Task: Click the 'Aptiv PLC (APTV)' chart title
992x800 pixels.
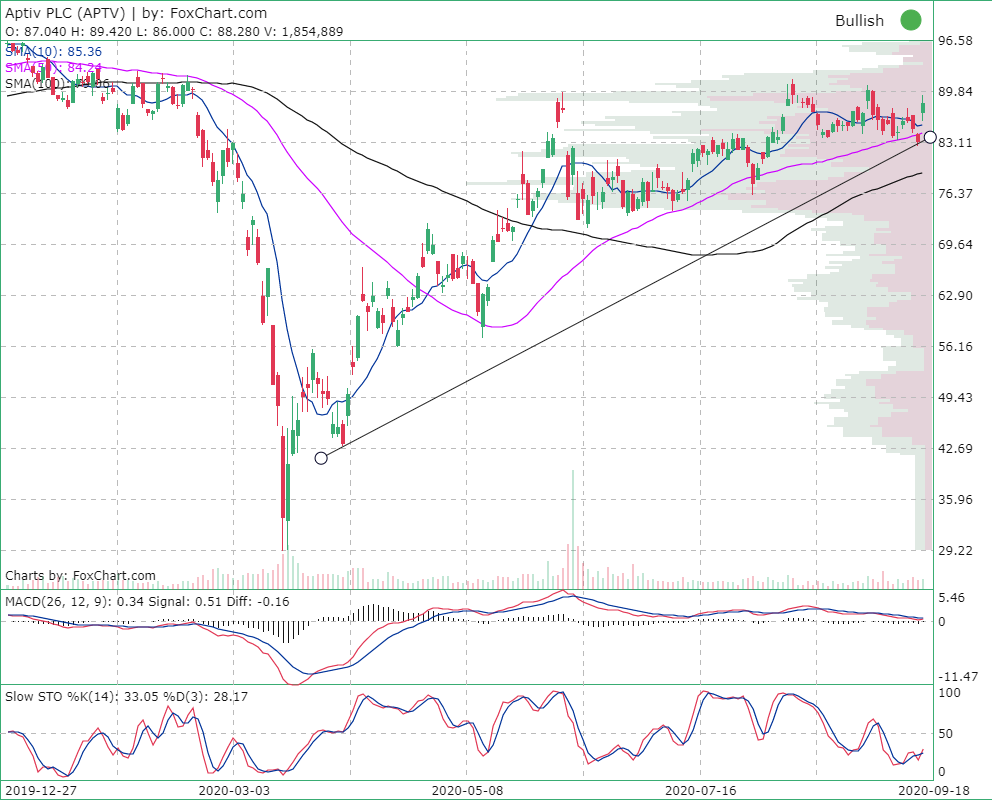Action: click(65, 13)
